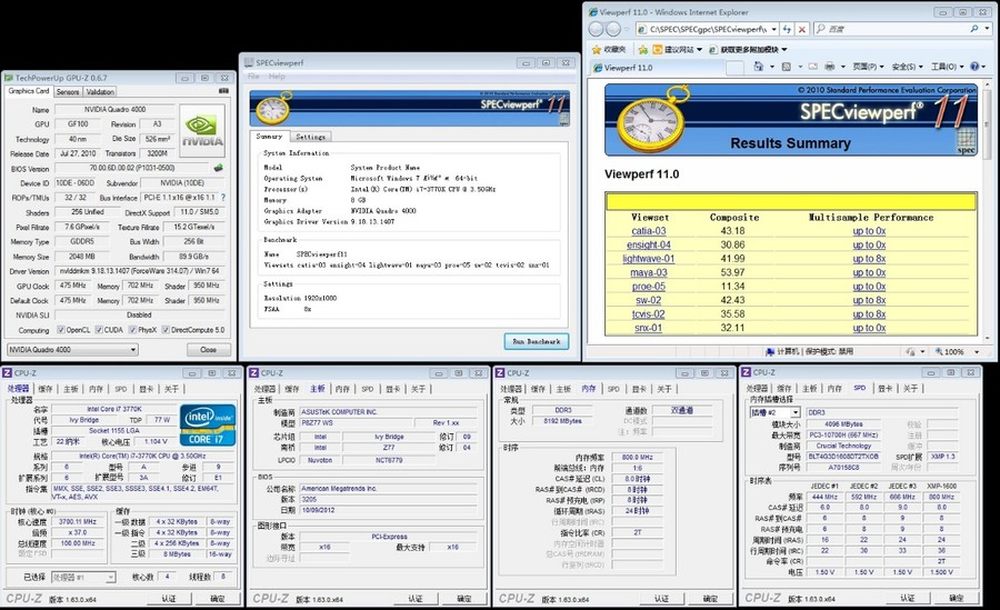
Task: Switch to GPU-Z Sensors tab
Action: [x=68, y=92]
